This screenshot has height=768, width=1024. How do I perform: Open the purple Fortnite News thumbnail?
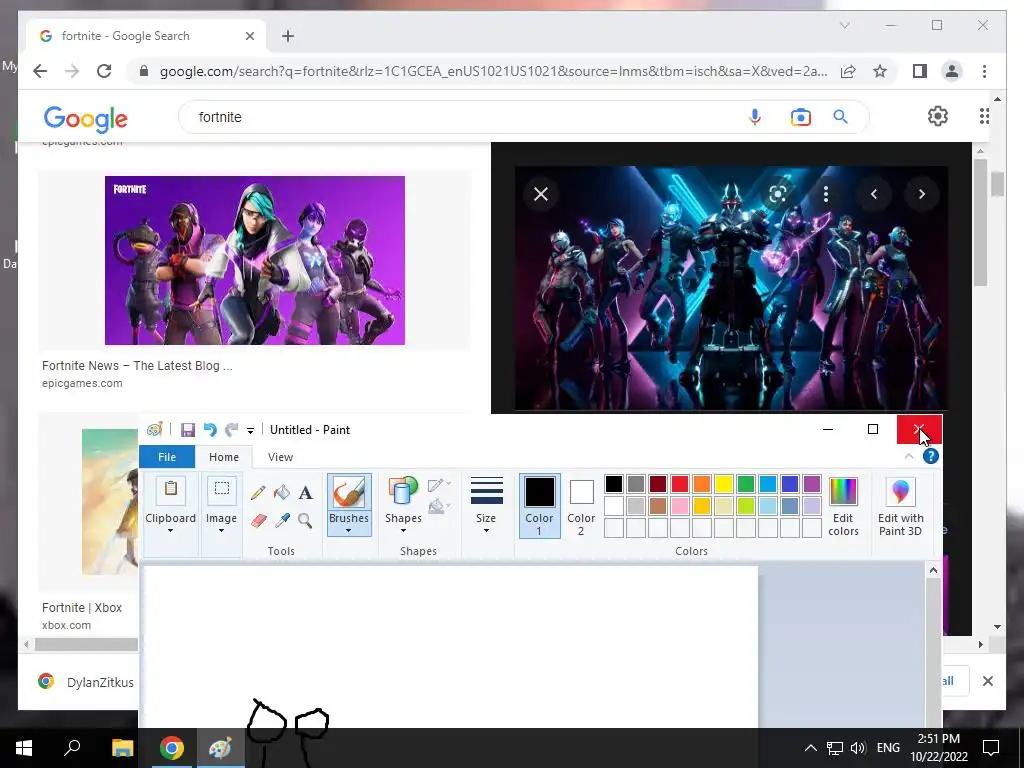[255, 260]
